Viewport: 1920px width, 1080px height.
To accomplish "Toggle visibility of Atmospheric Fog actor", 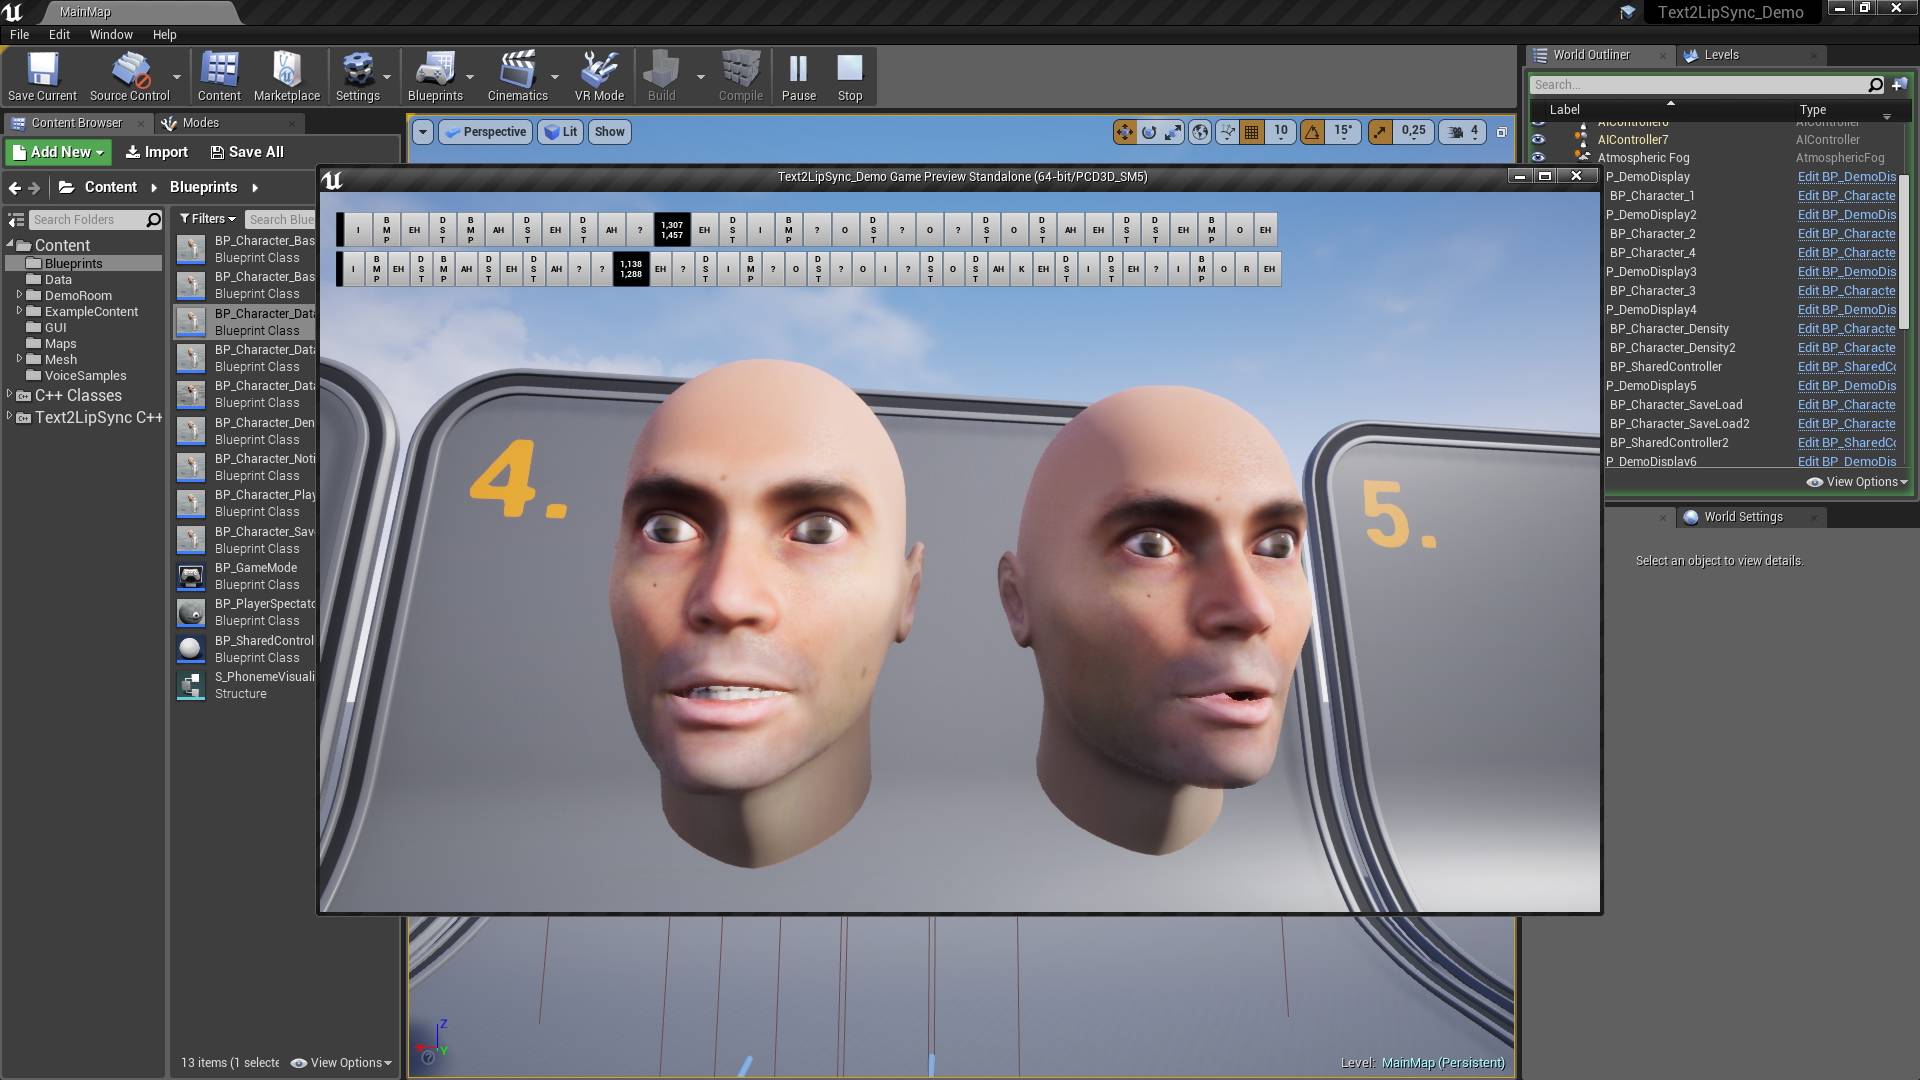I will coord(1538,158).
